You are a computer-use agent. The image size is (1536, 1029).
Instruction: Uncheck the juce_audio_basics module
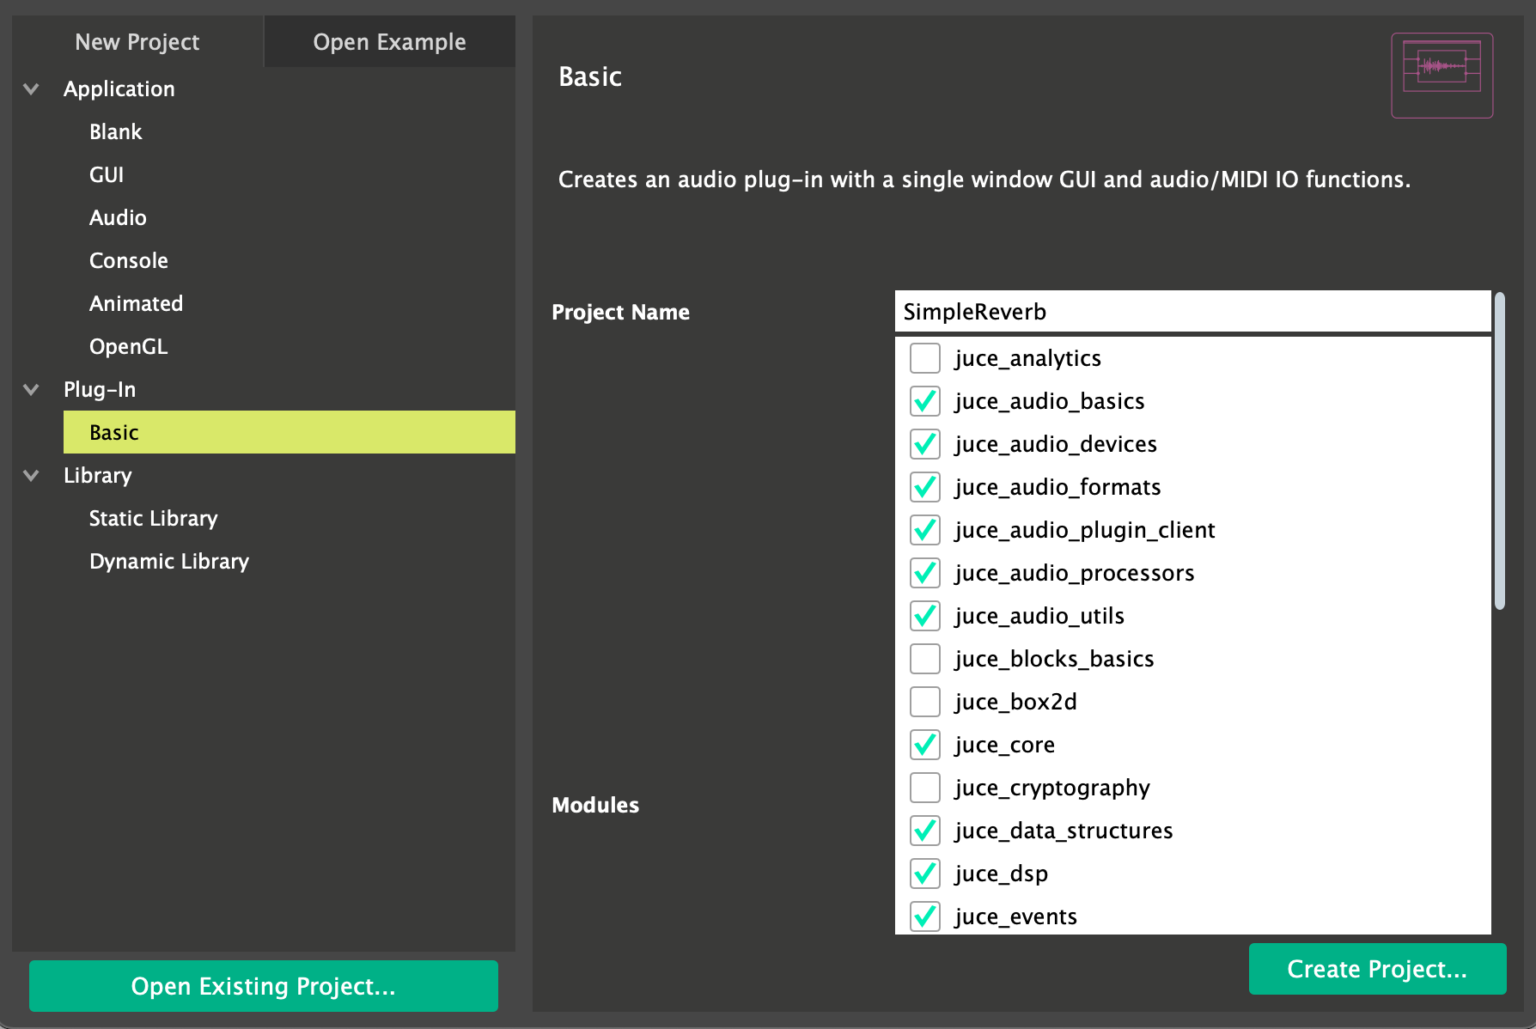925,401
